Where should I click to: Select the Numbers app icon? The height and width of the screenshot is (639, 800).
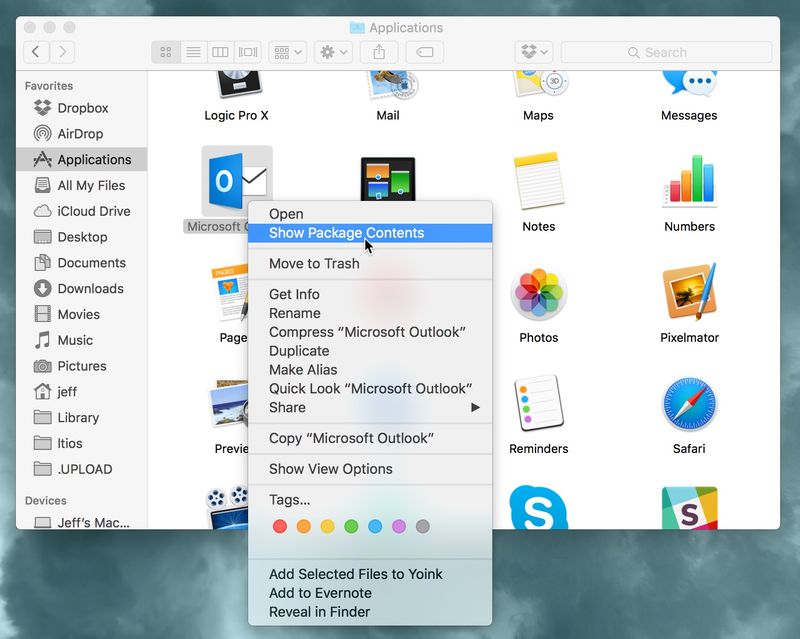[689, 181]
